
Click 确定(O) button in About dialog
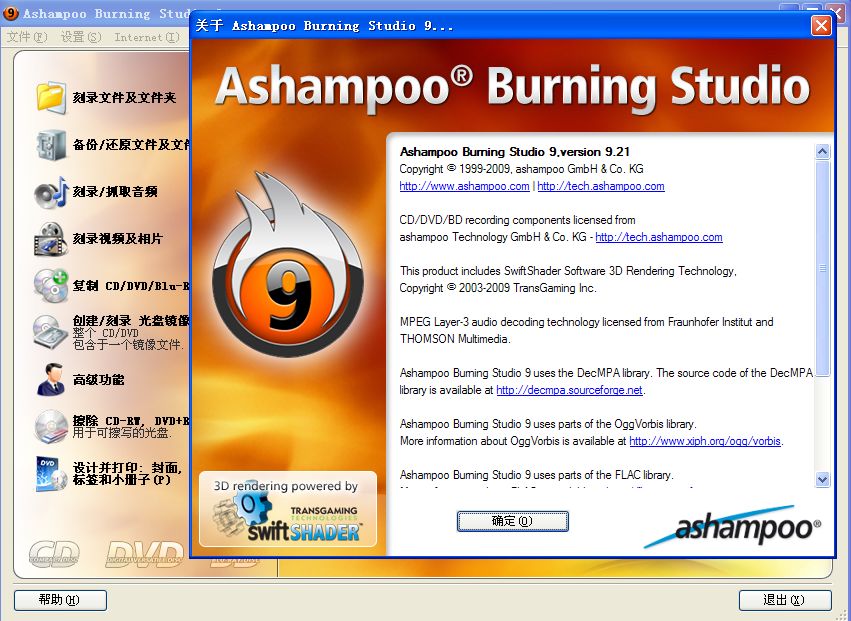click(512, 521)
